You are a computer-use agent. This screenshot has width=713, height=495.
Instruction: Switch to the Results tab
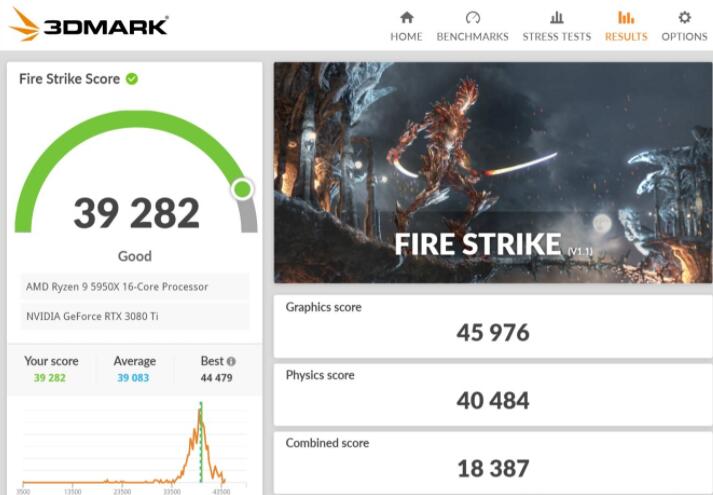pos(626,26)
